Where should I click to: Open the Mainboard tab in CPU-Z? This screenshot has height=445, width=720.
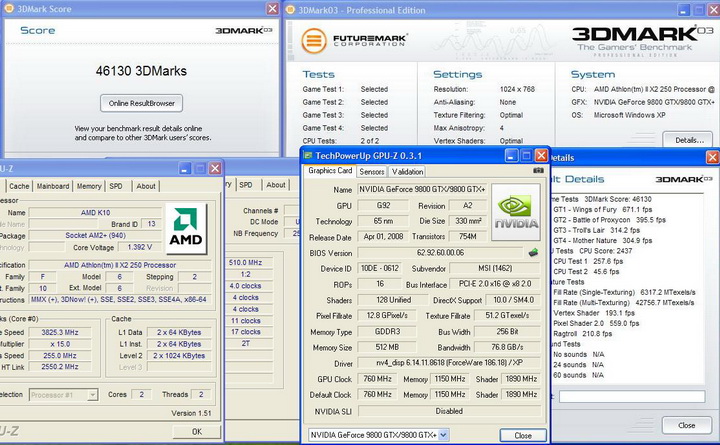coord(53,186)
